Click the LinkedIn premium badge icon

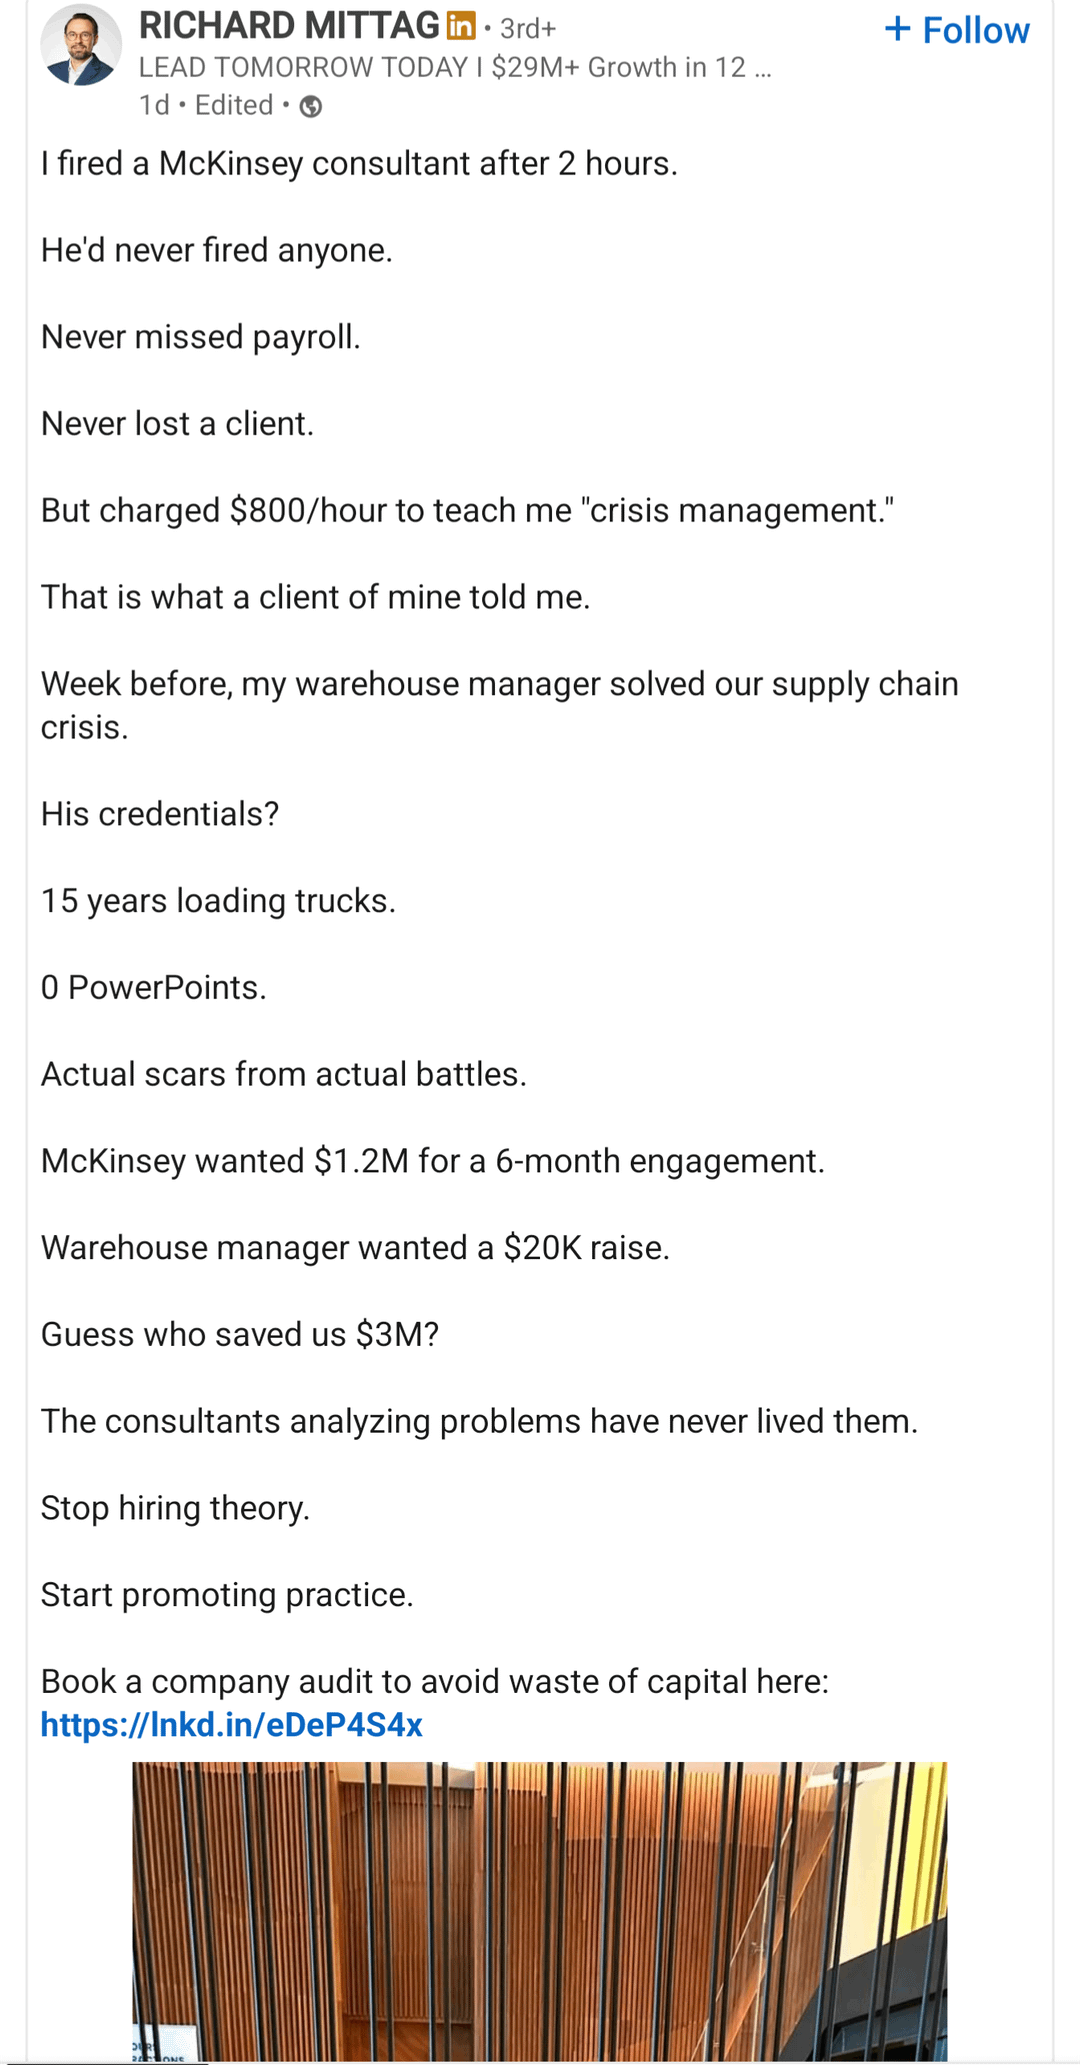click(461, 26)
